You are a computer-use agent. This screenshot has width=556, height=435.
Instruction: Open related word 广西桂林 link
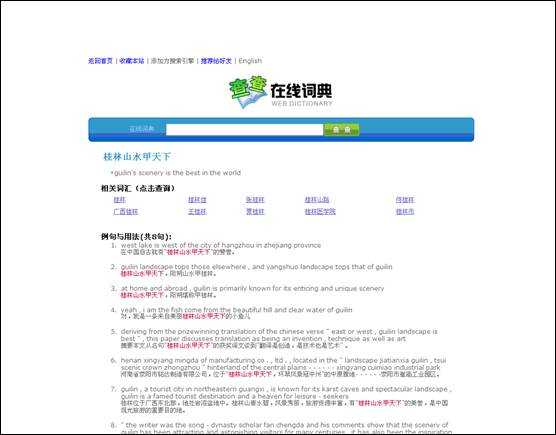click(x=126, y=212)
